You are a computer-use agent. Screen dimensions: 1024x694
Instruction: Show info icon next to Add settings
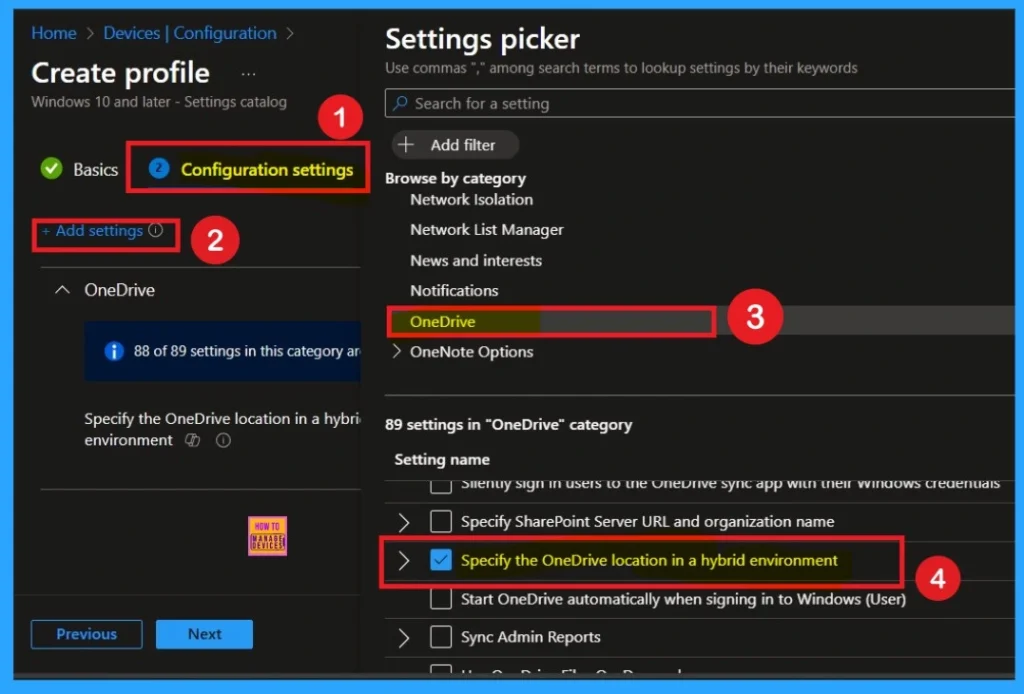click(x=155, y=230)
